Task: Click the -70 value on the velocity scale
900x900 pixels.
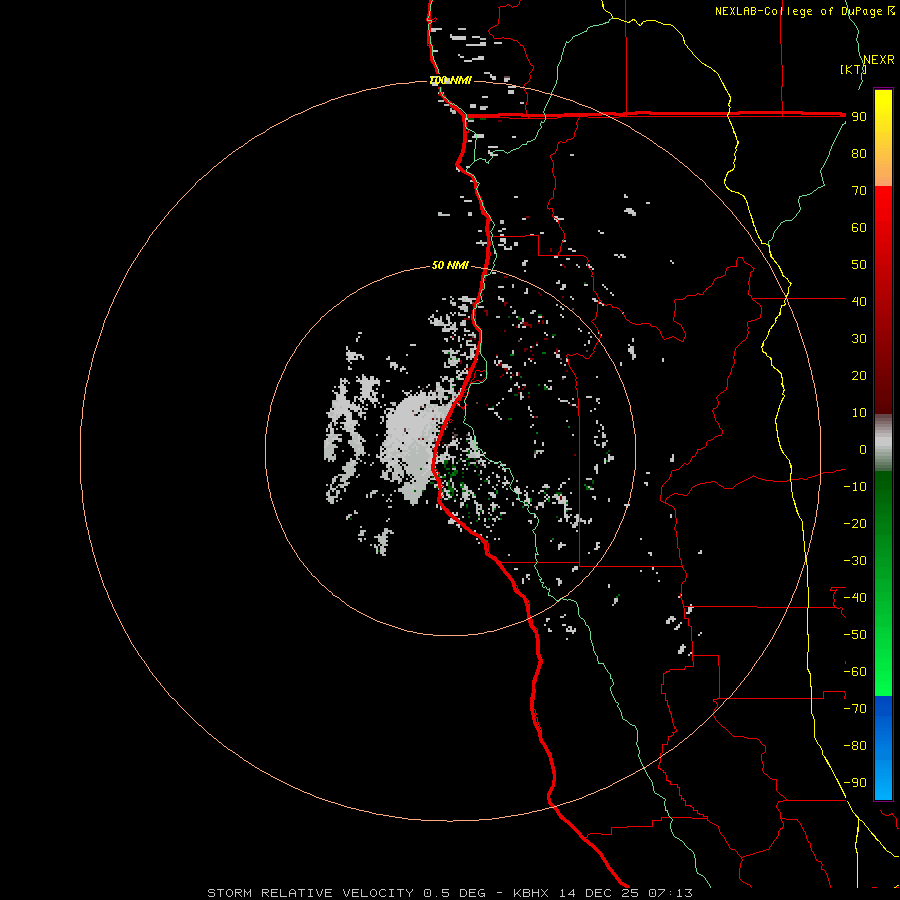Action: [x=855, y=709]
